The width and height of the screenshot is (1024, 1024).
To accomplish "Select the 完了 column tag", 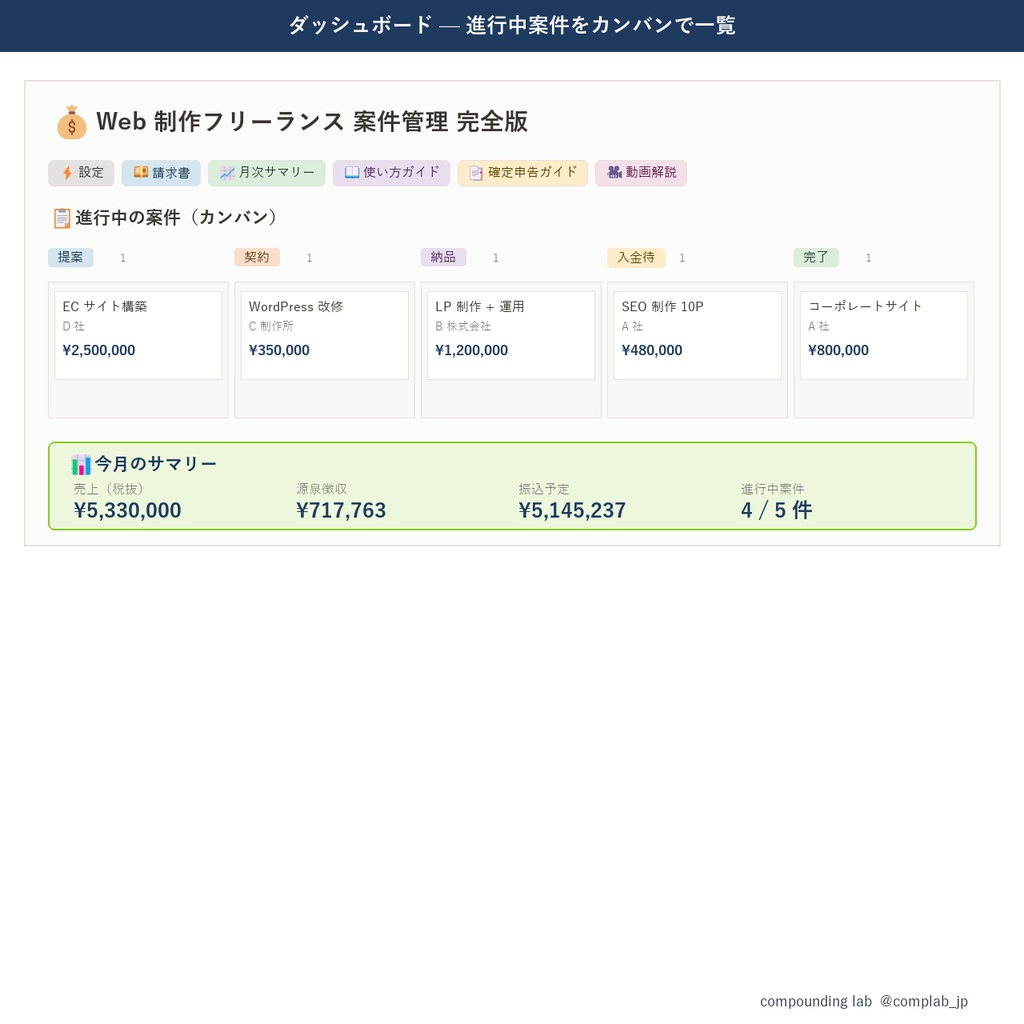I will [816, 257].
